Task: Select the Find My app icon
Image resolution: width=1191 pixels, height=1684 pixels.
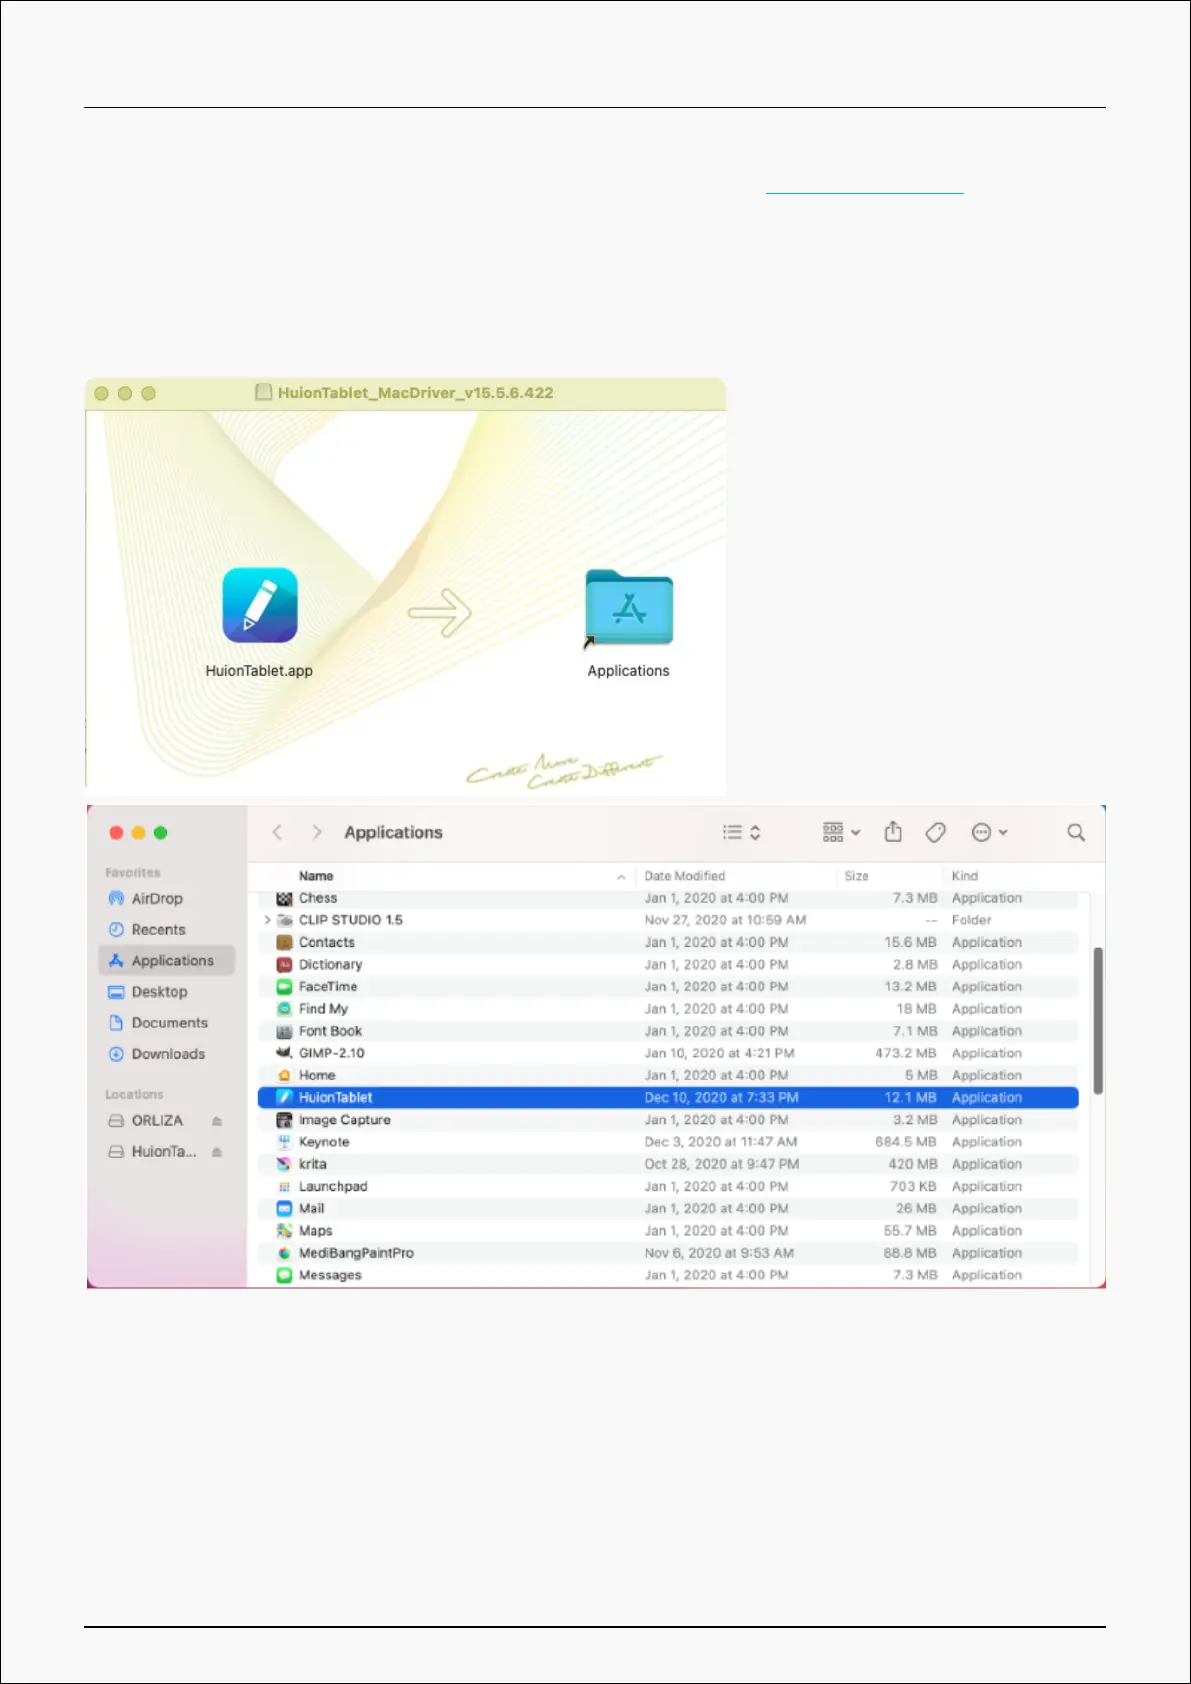Action: tap(284, 1009)
